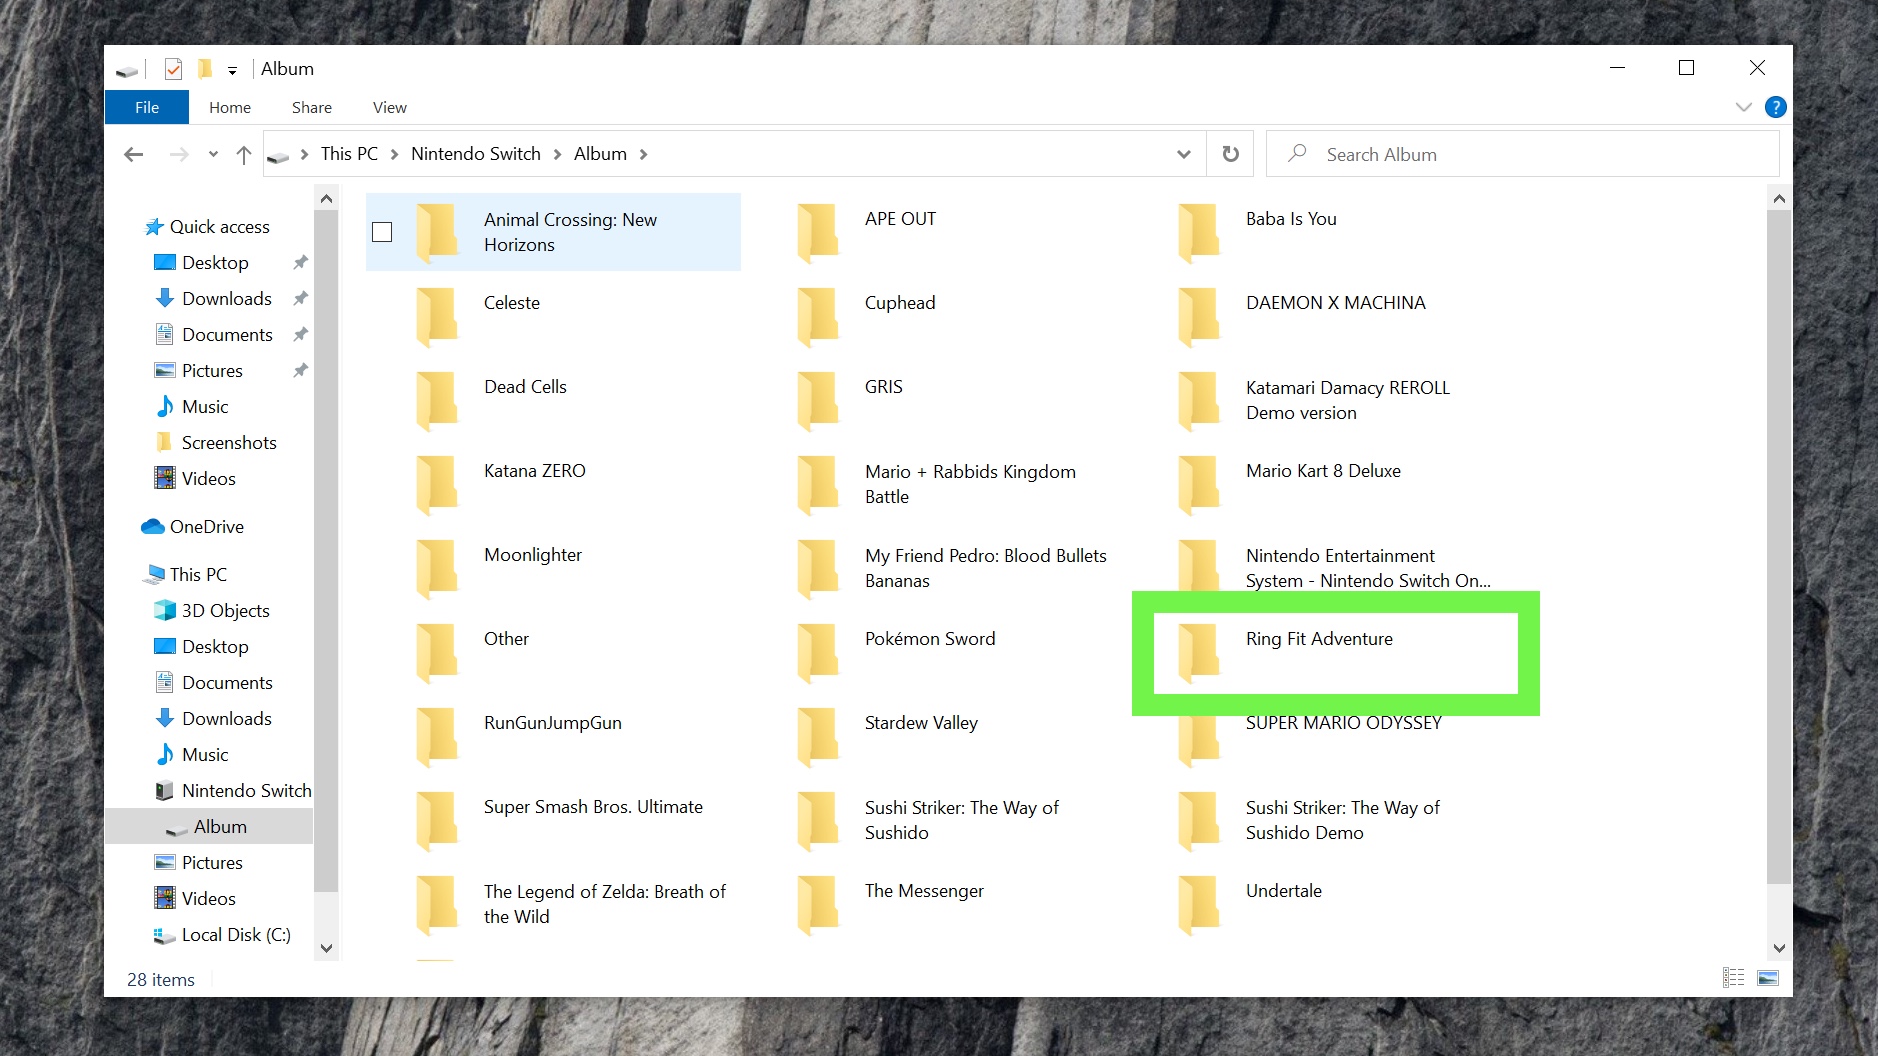Open Screenshots folder in navigation pane

pos(217,443)
